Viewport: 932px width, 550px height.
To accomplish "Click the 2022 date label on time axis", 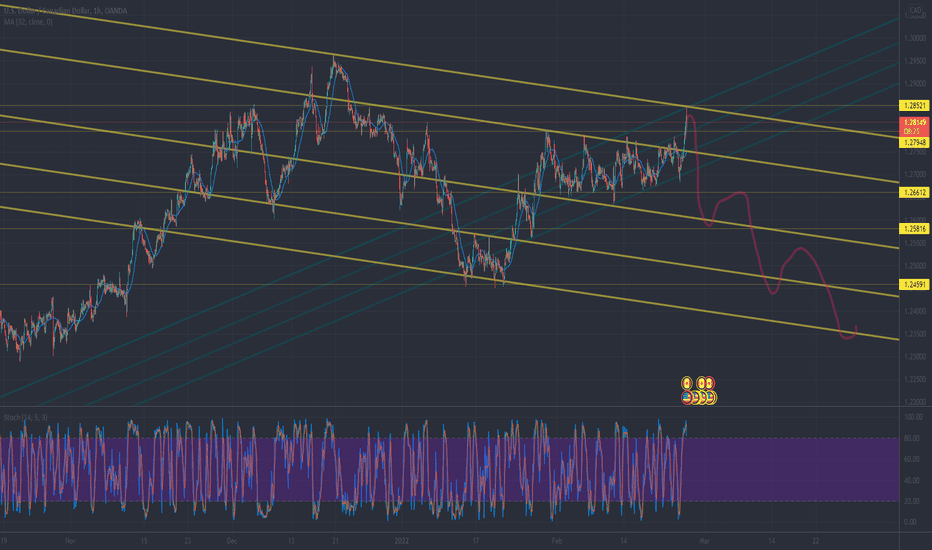I will (x=402, y=541).
